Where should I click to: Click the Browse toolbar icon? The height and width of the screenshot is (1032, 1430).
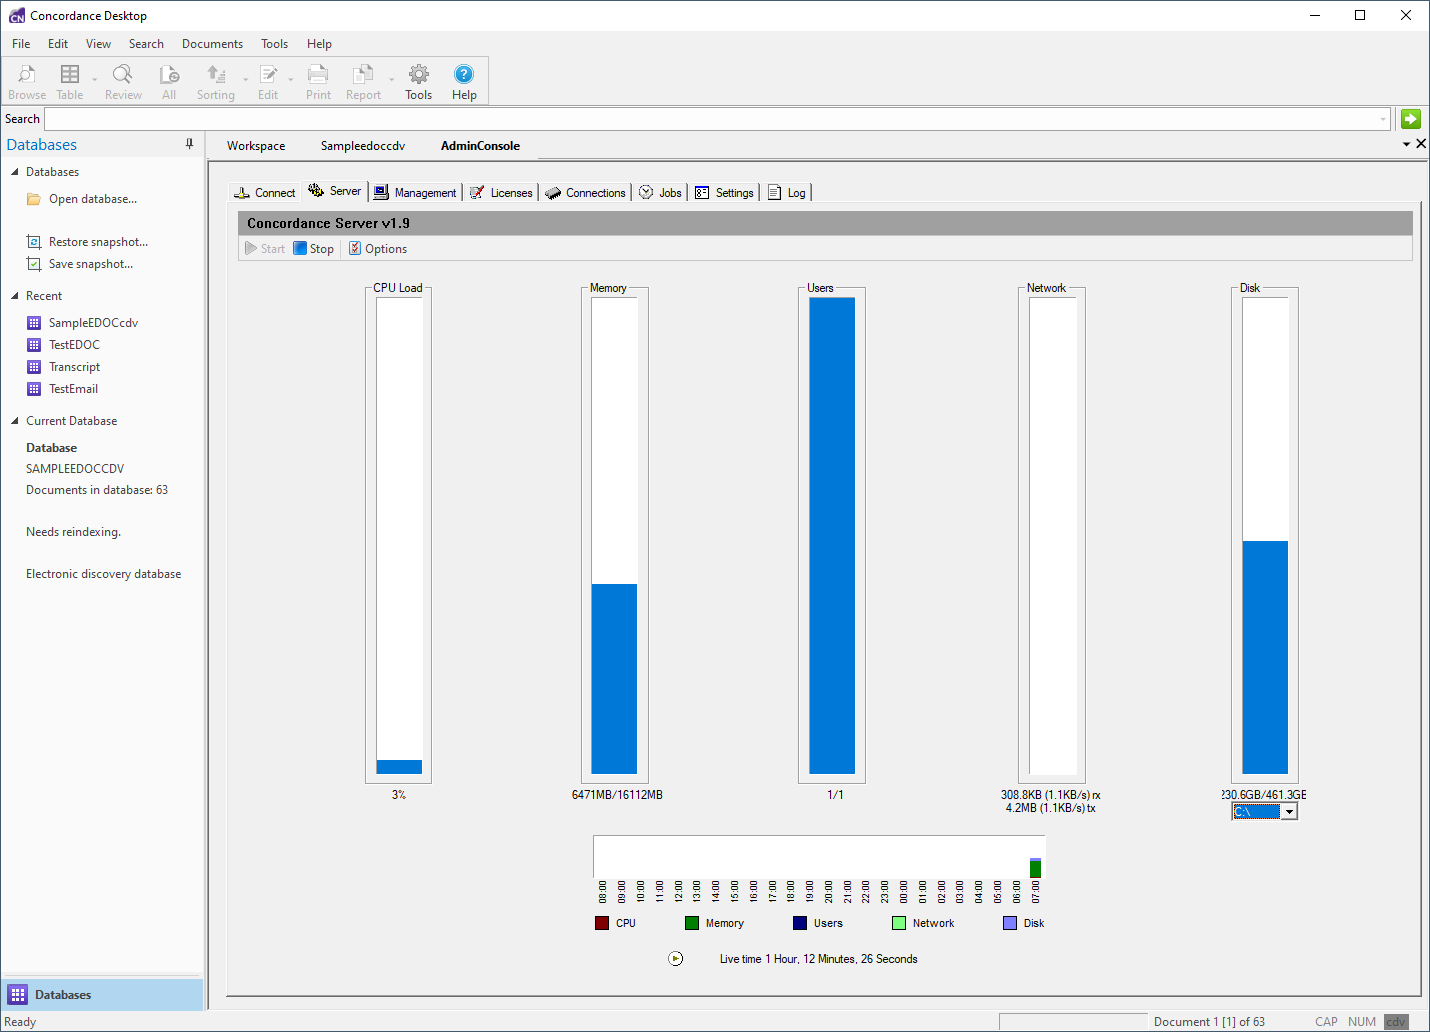pyautogui.click(x=27, y=82)
